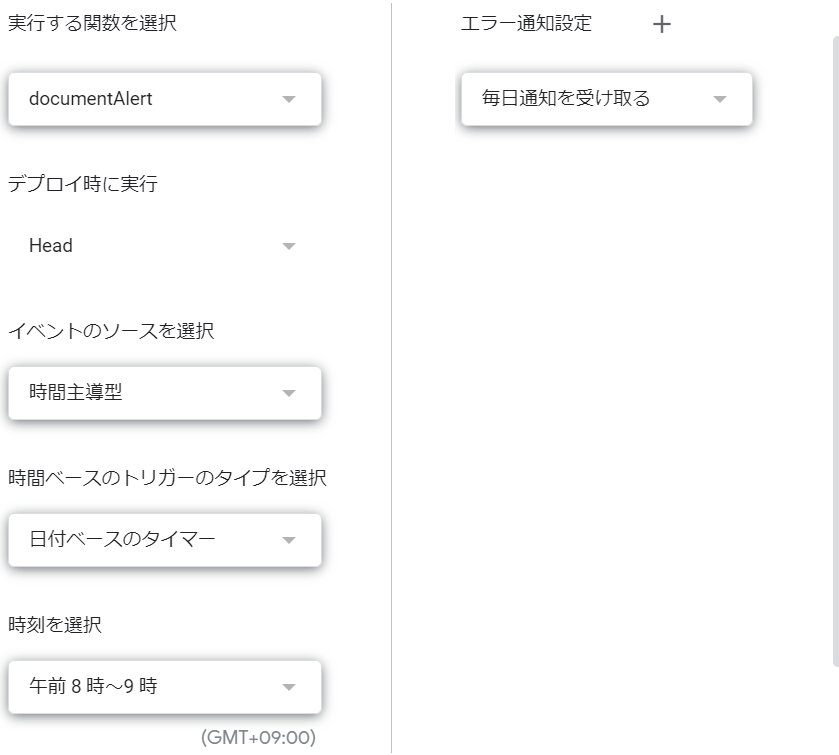
Task: Click the arrow icon in 毎日通知を受け取る field
Action: pyautogui.click(x=720, y=99)
